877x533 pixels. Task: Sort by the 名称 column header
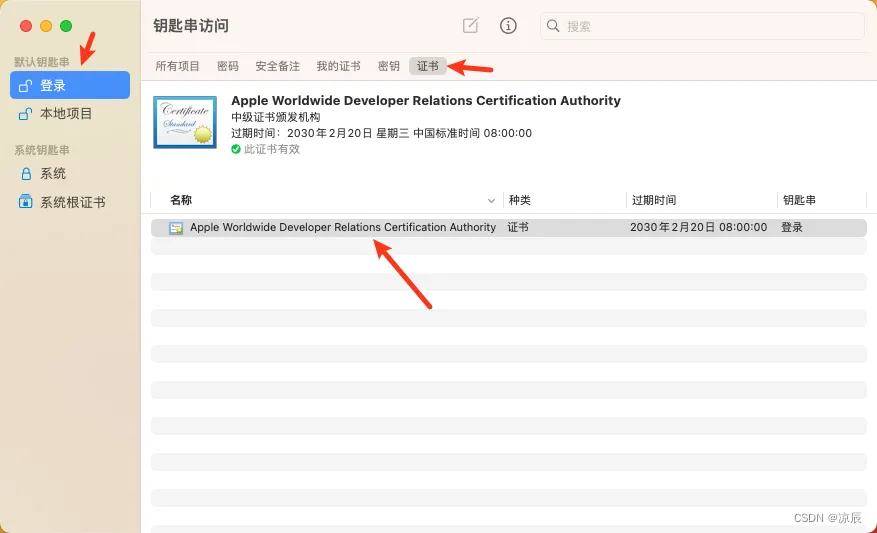coord(181,200)
